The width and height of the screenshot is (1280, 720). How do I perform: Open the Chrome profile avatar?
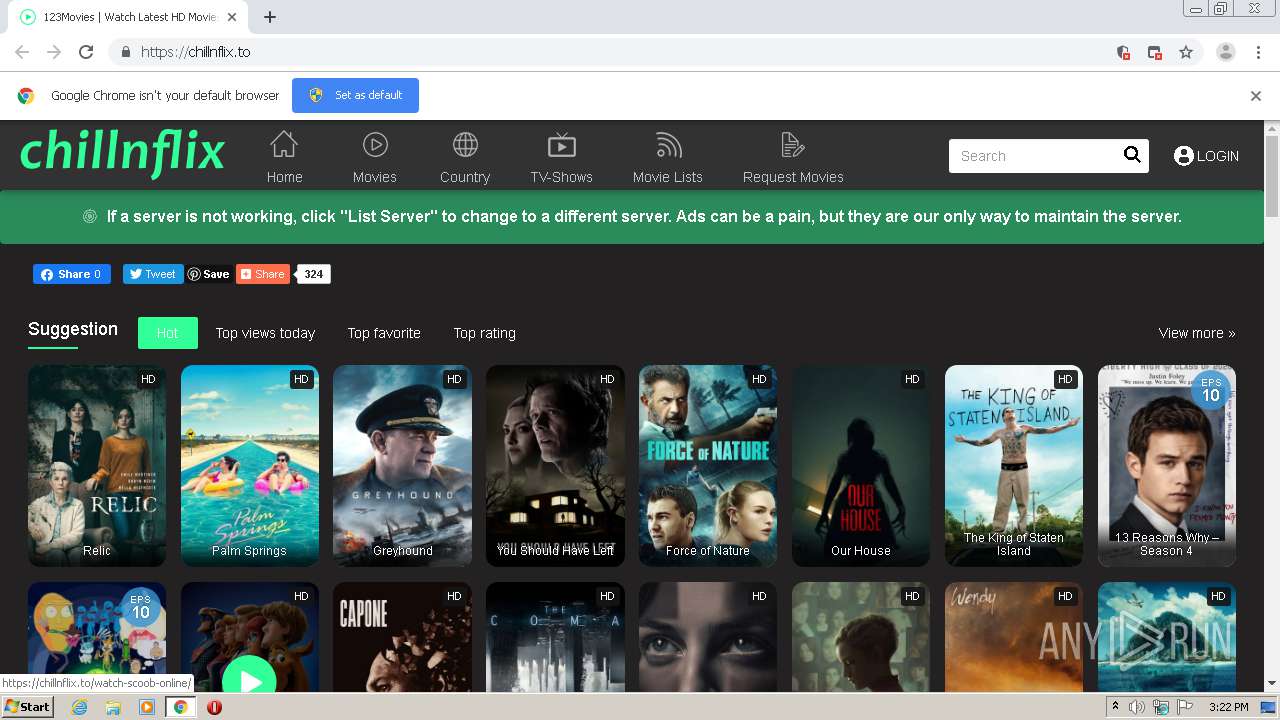click(1226, 52)
